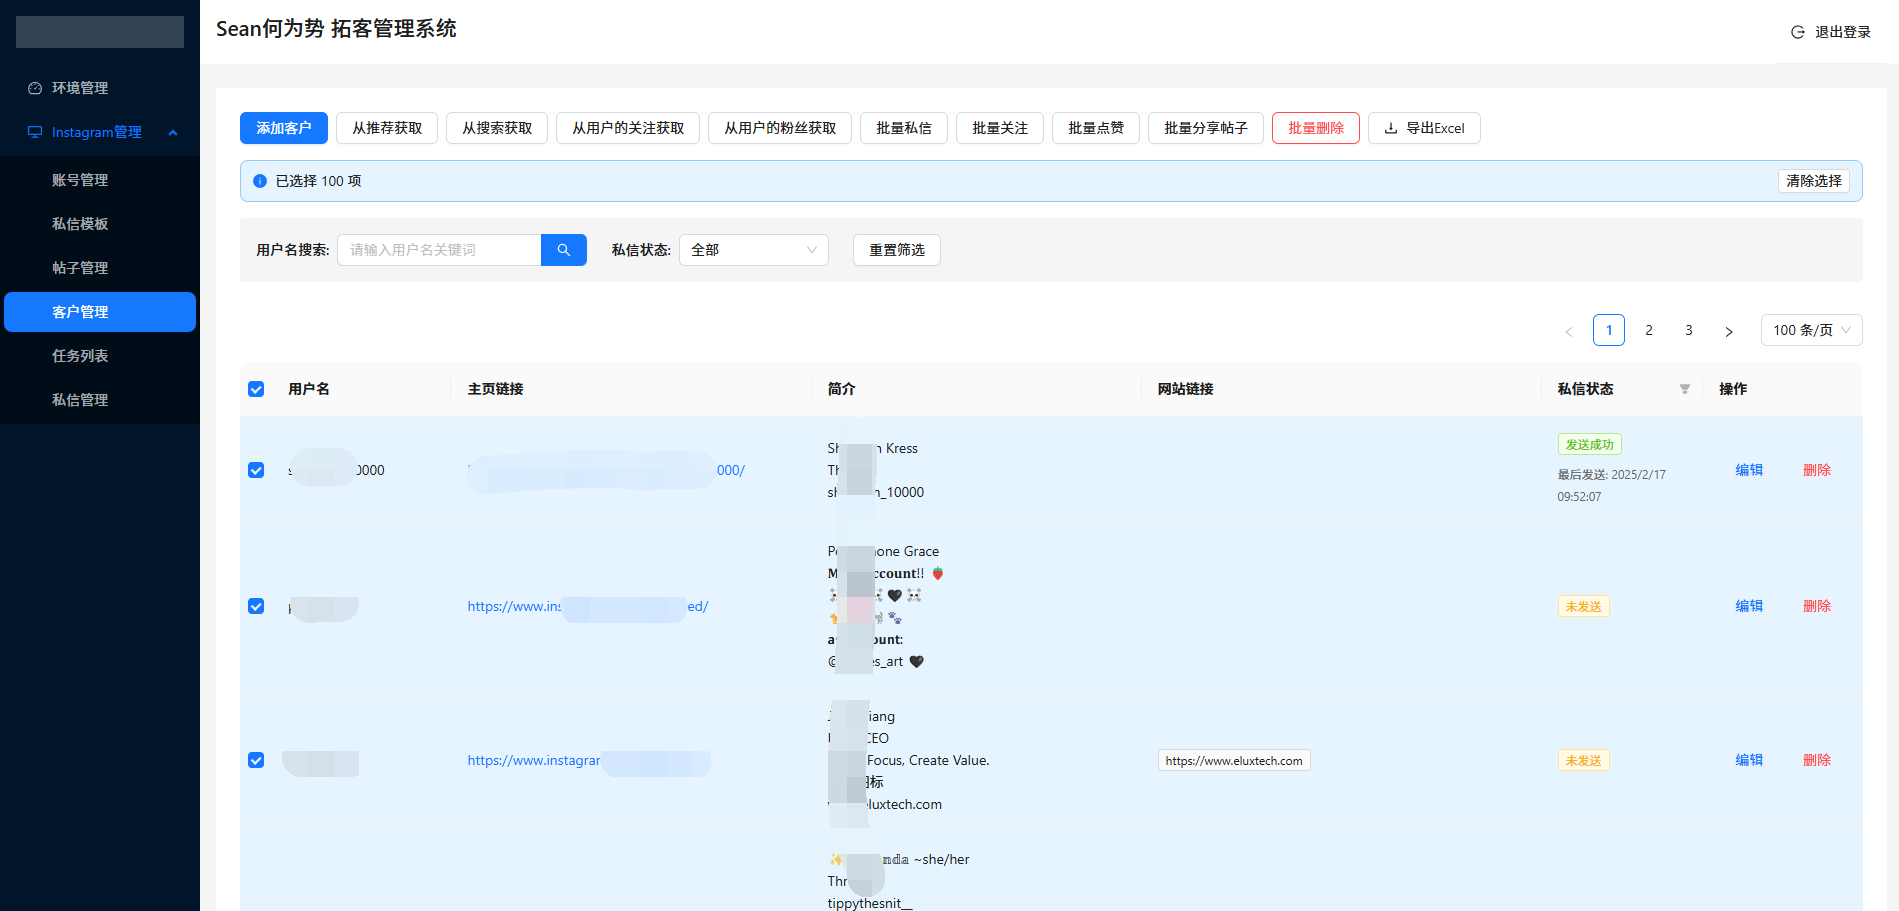Uncheck the first customer row checkbox
1899x911 pixels.
pos(256,470)
